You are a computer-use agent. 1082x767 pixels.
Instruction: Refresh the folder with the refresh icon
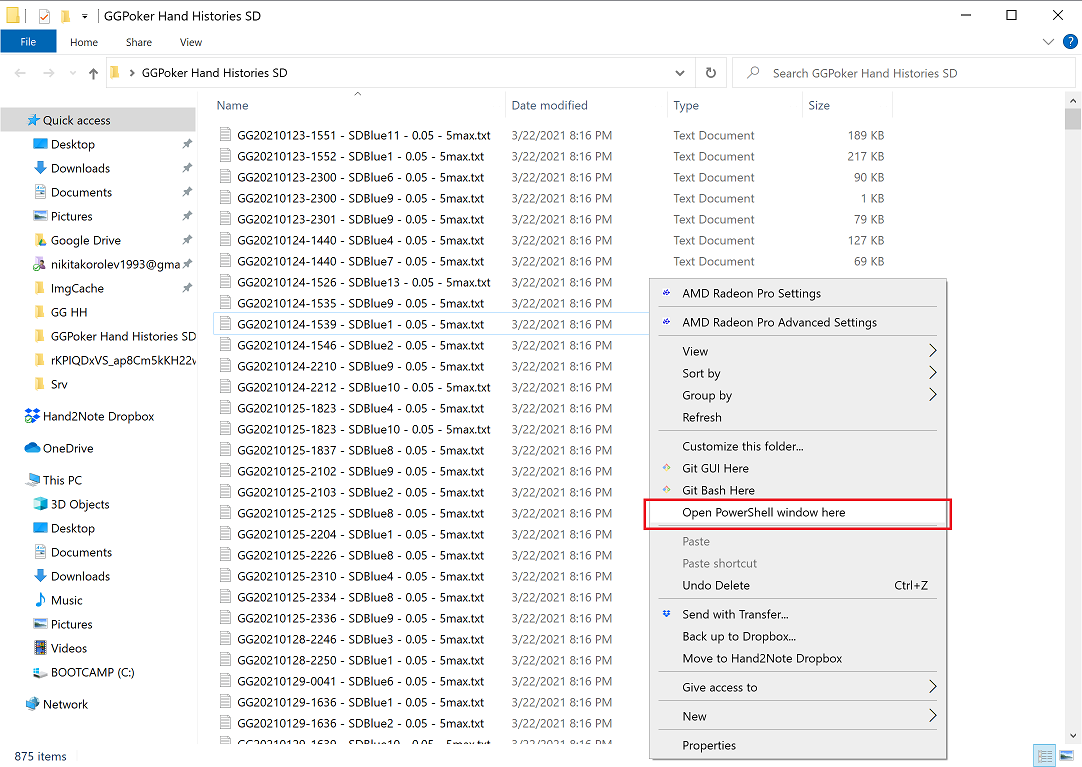[710, 72]
